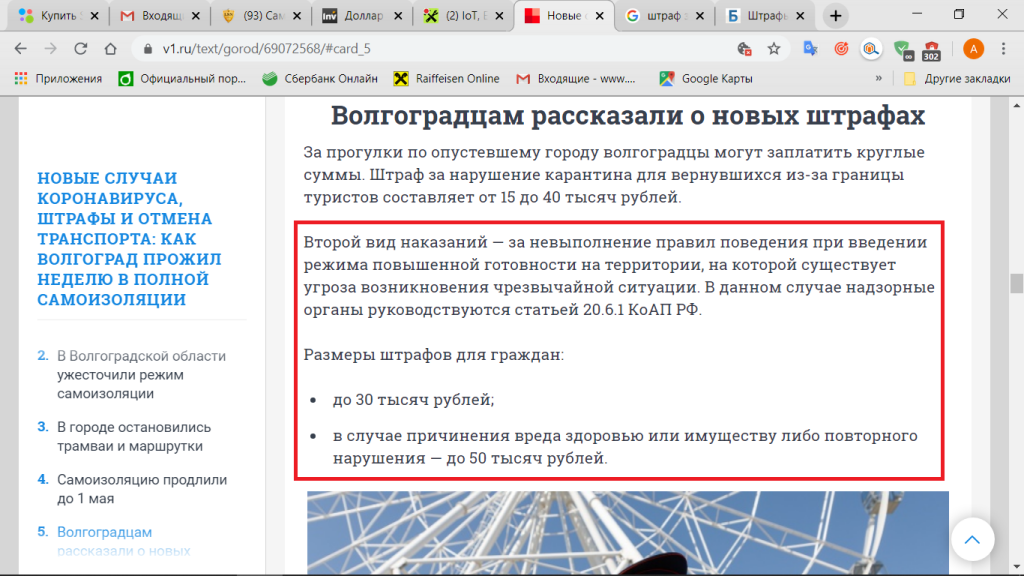Bookmark this page with the star icon
1024x576 pixels.
[773, 48]
